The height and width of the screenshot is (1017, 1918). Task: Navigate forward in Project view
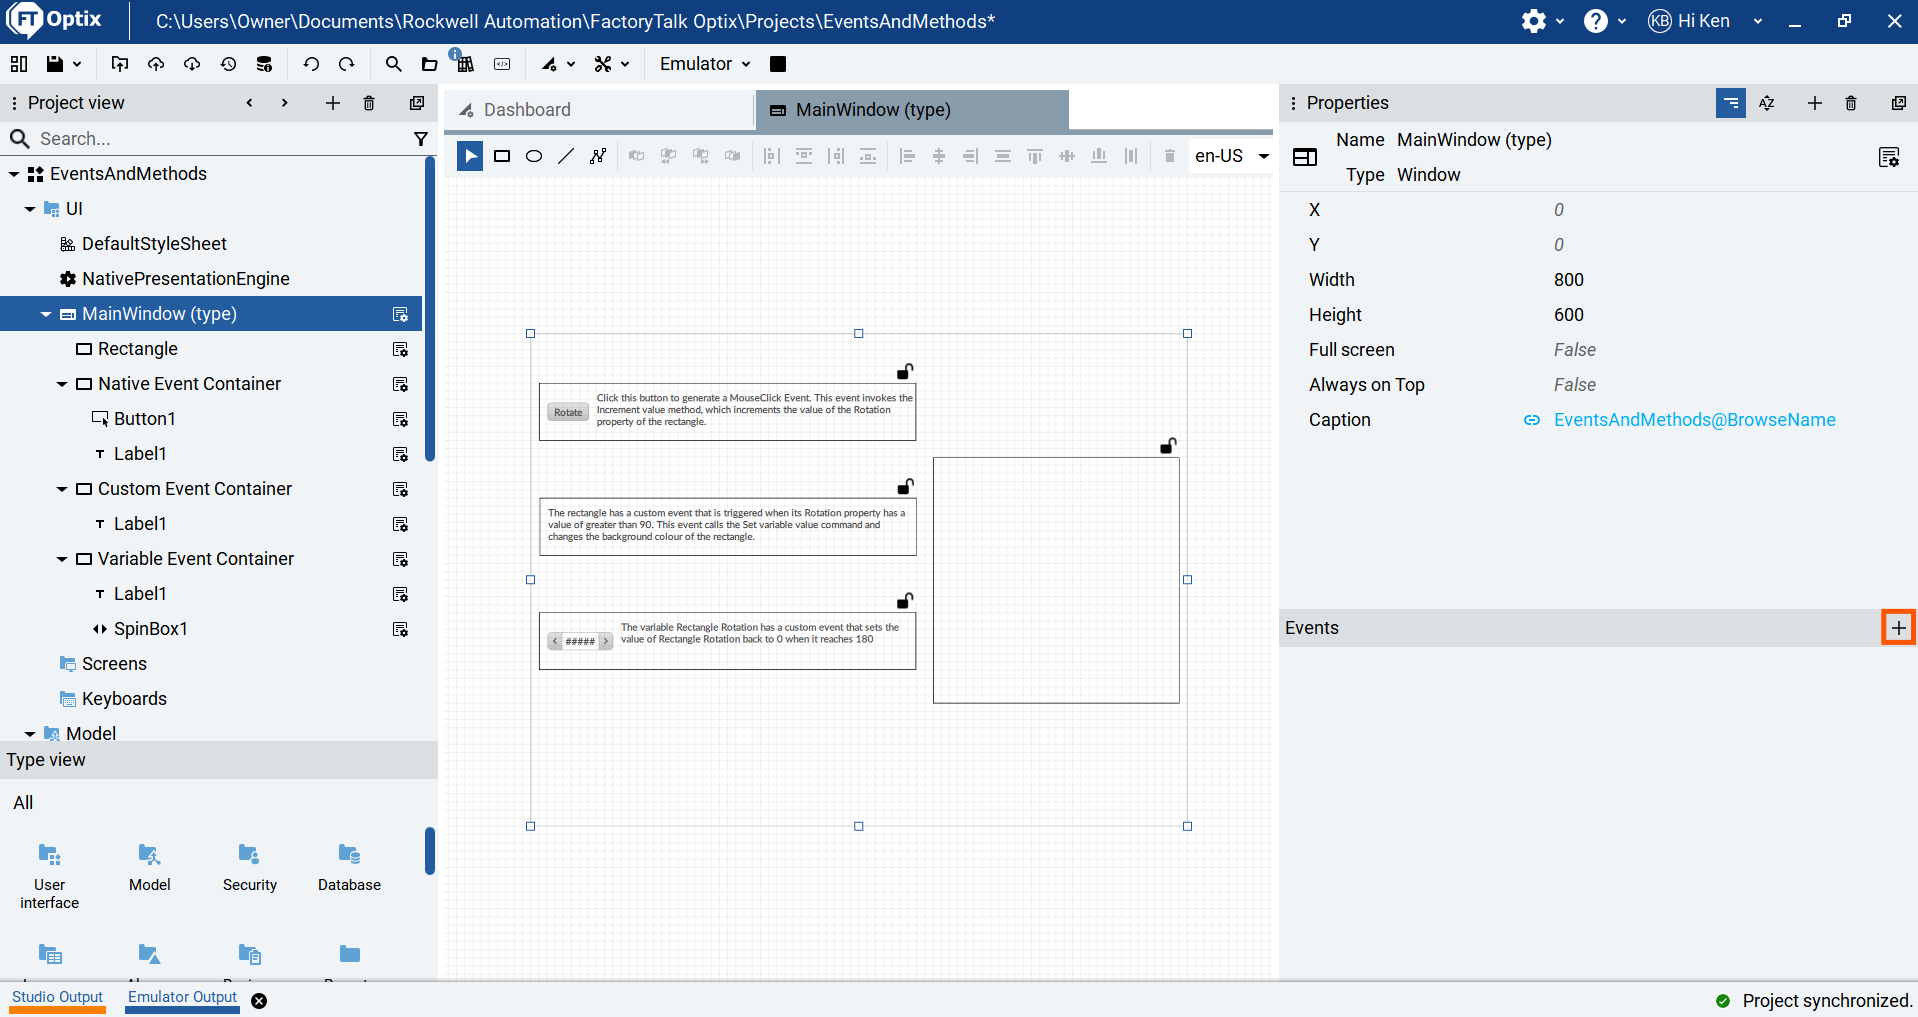click(x=285, y=103)
